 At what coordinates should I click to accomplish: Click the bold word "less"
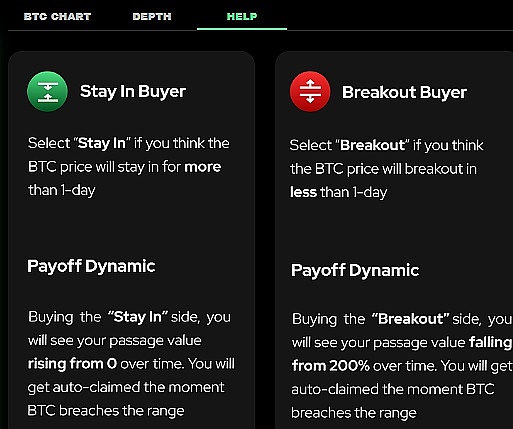[303, 192]
